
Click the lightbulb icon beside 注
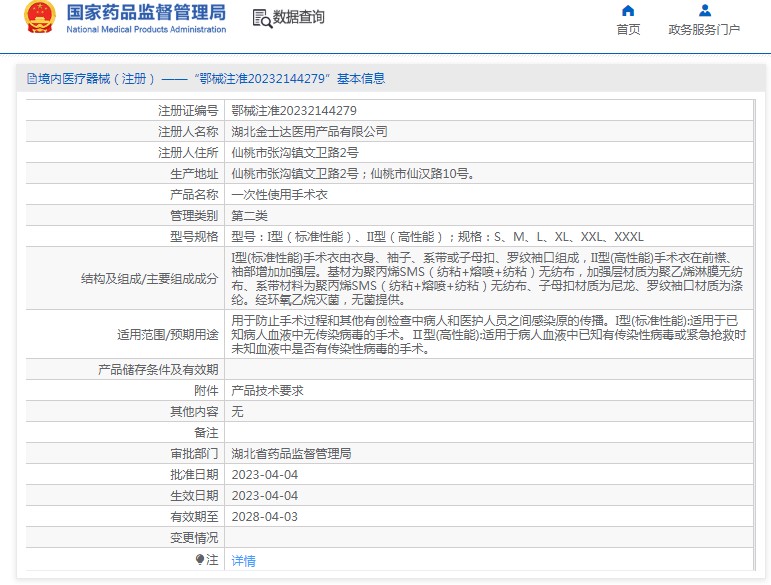[x=200, y=559]
